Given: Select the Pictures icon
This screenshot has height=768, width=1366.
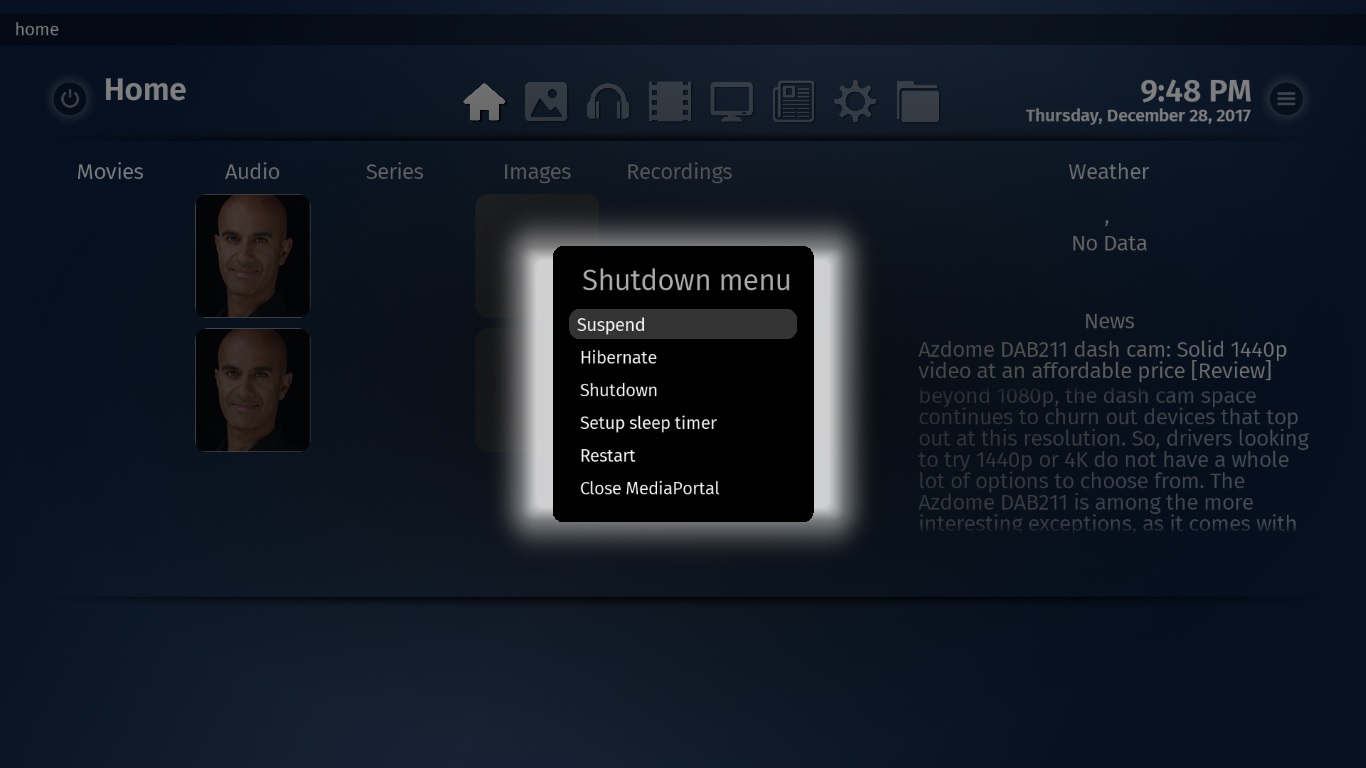Looking at the screenshot, I should 546,101.
